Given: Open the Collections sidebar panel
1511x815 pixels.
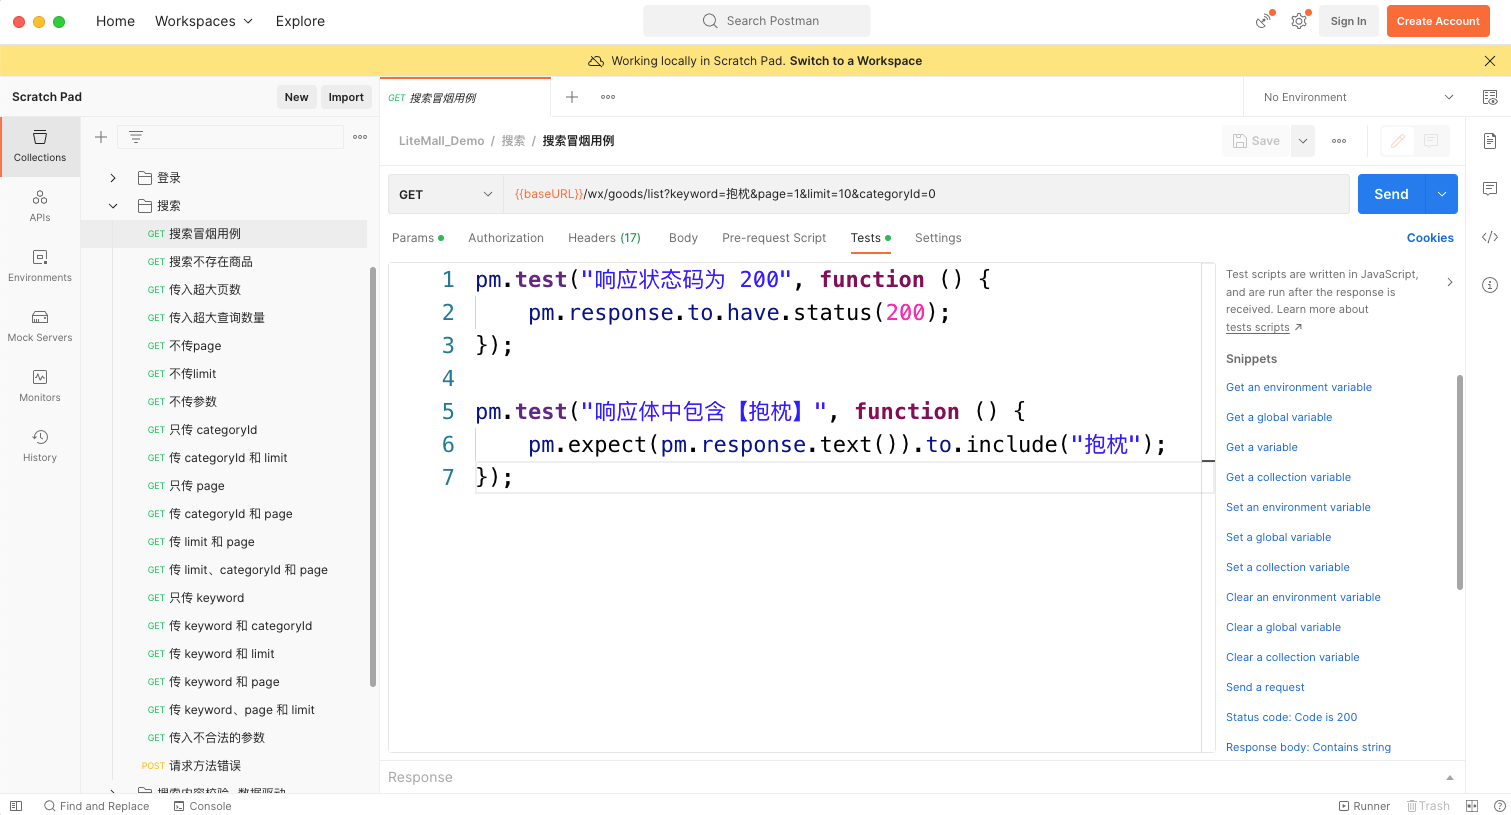Looking at the screenshot, I should [40, 146].
